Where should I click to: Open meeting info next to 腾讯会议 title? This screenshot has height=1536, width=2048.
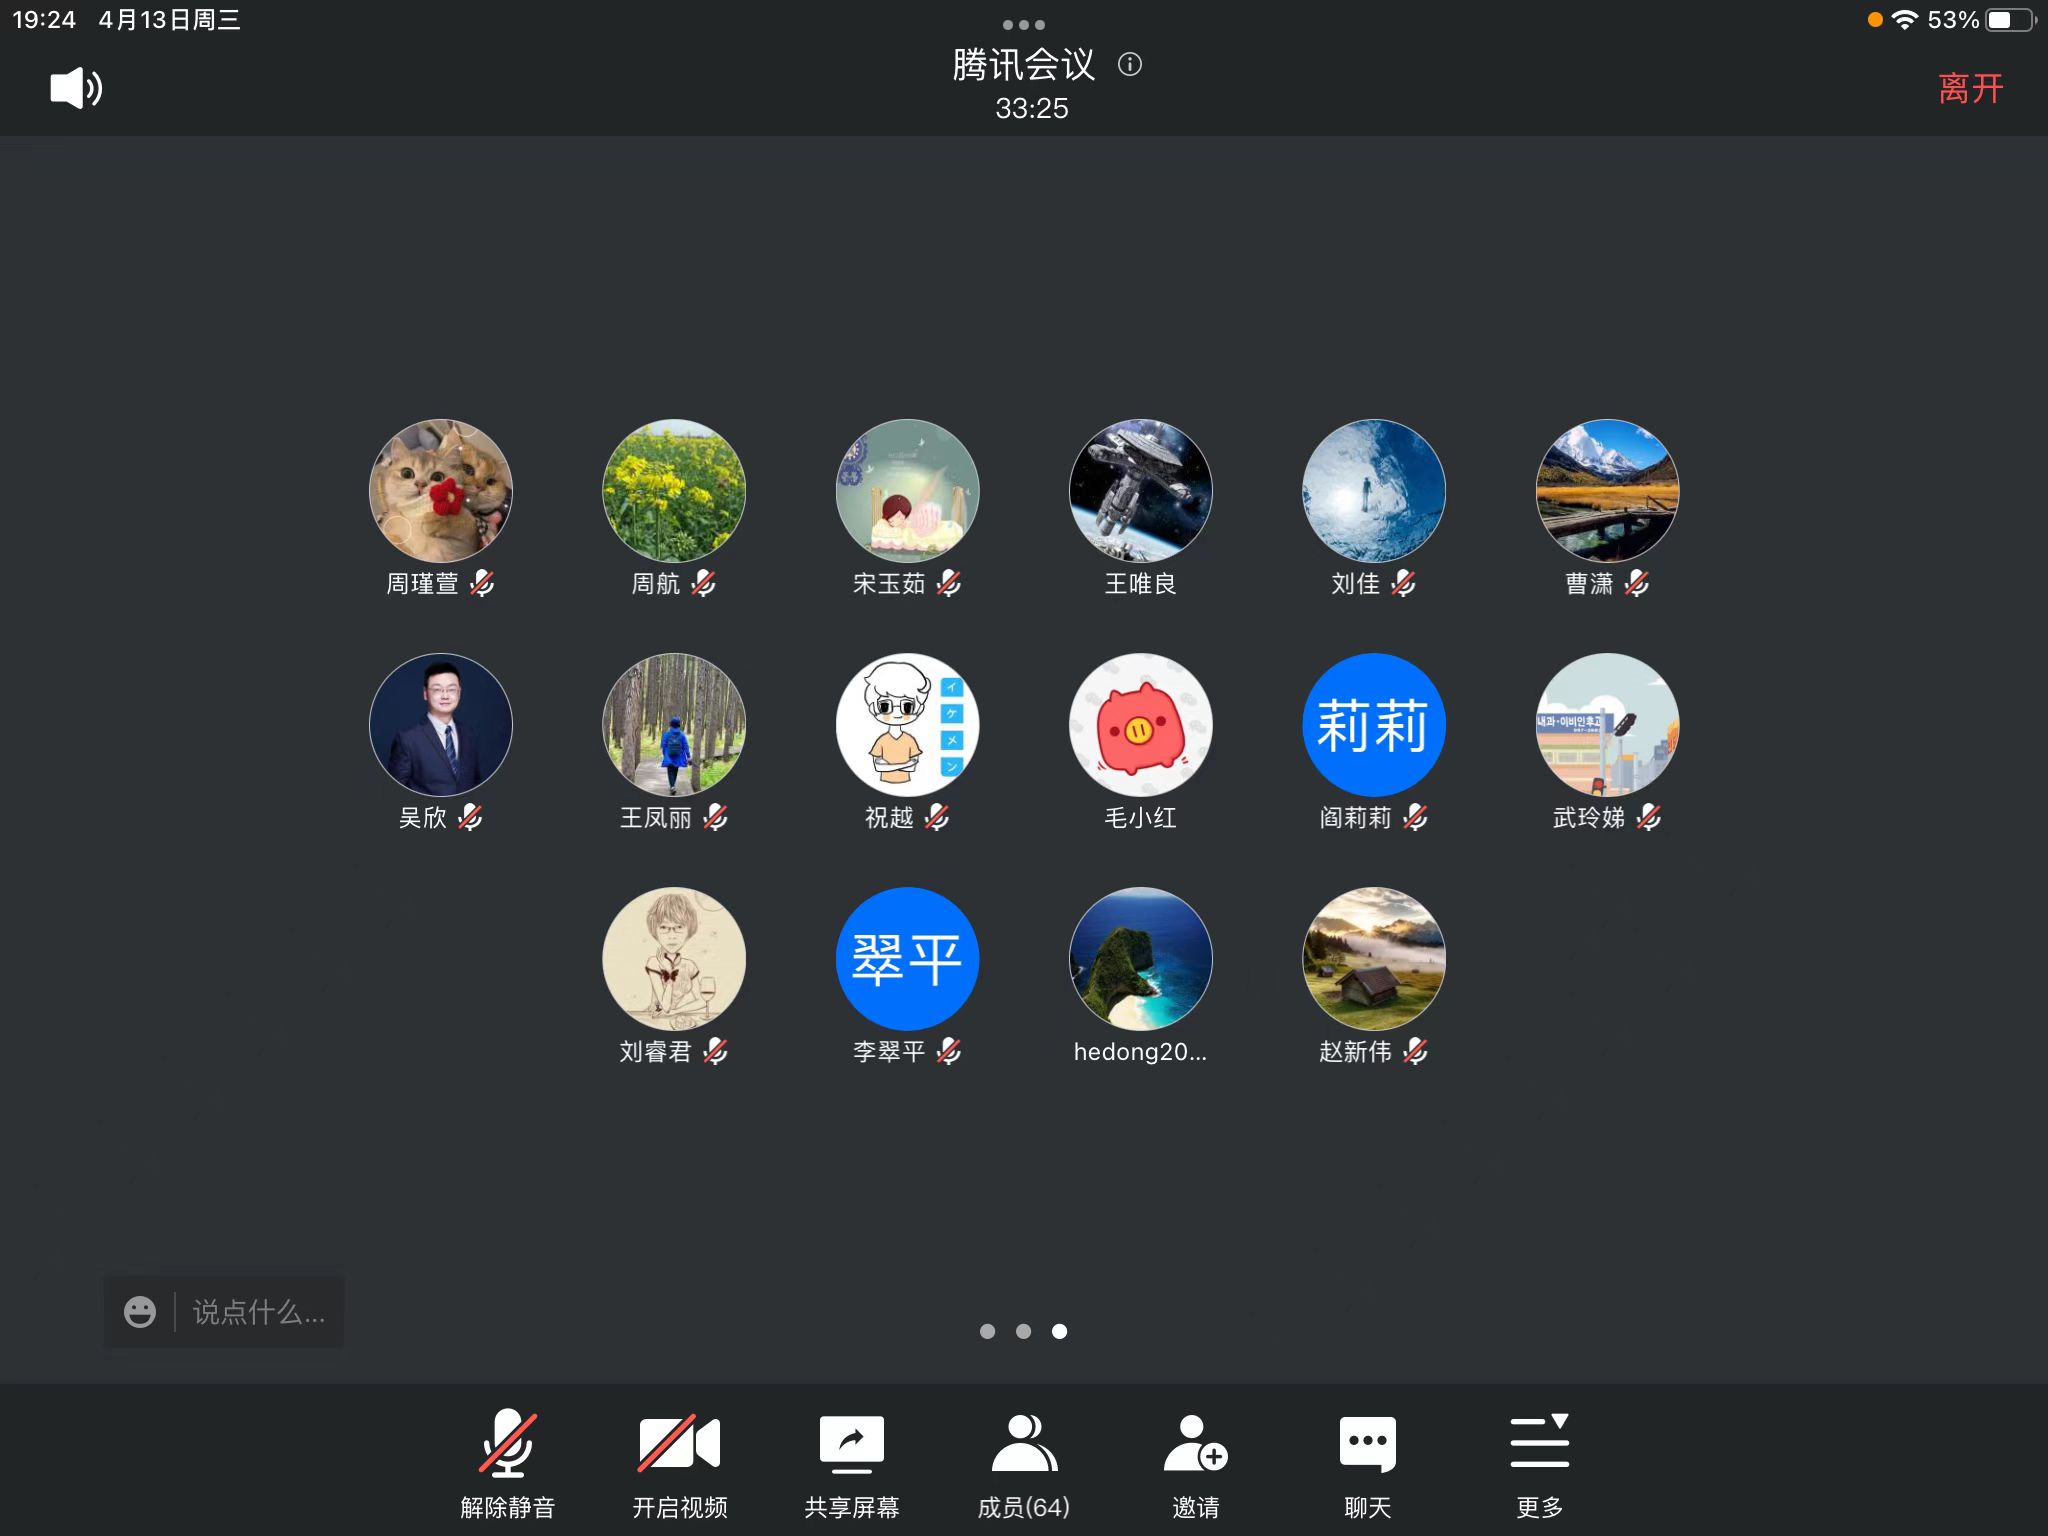pos(1130,65)
